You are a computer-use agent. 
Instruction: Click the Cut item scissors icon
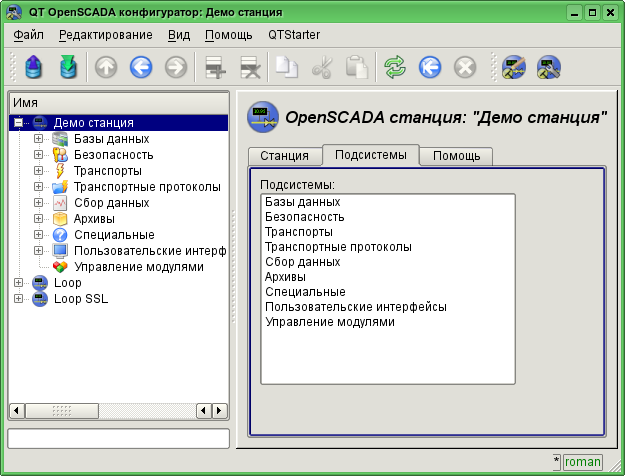coord(322,67)
